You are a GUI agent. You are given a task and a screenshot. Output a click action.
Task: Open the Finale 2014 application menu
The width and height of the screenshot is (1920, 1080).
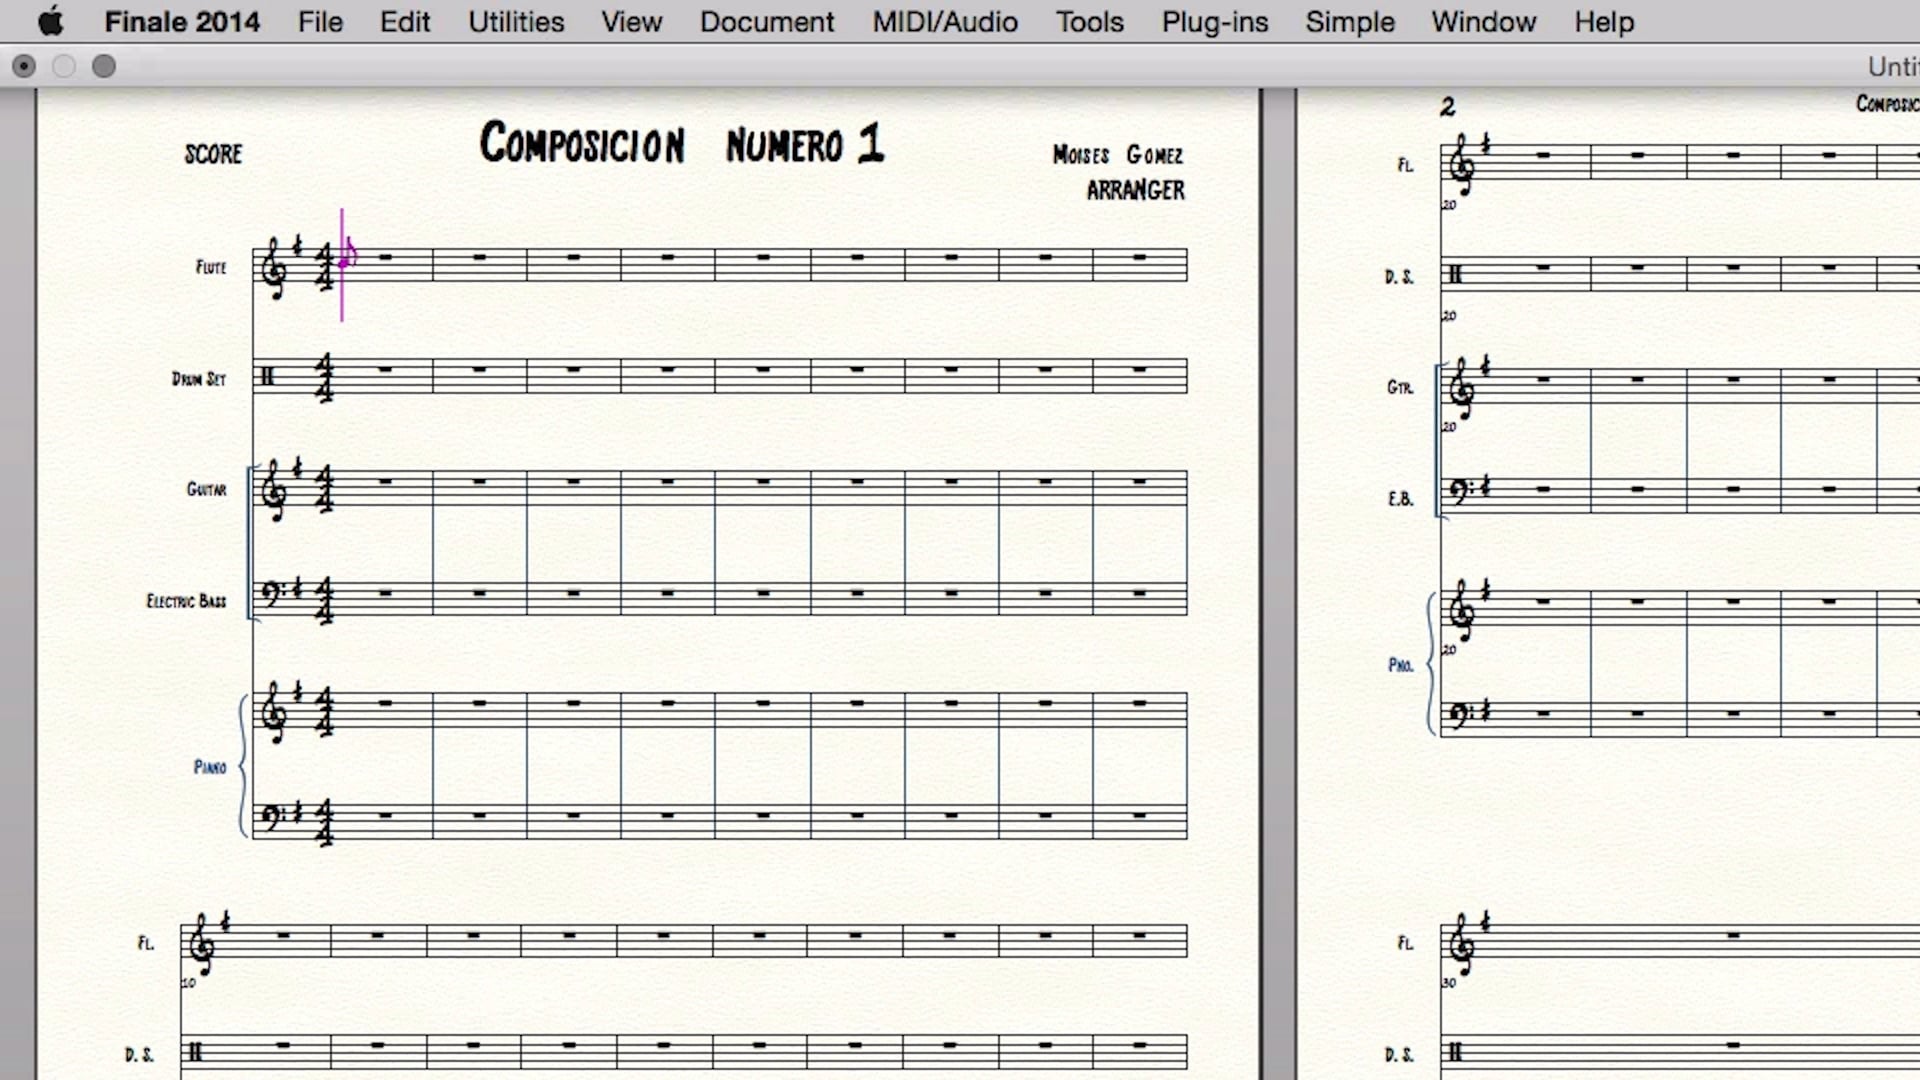tap(182, 21)
